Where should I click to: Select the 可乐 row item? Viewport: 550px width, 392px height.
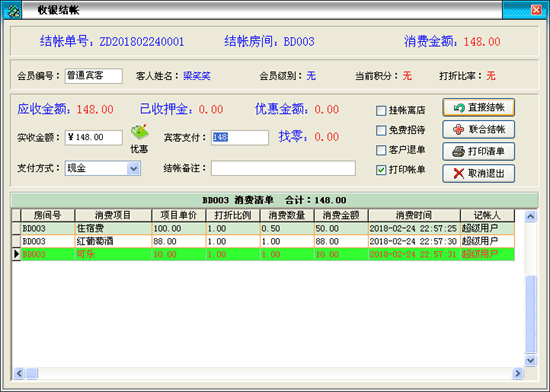click(113, 254)
